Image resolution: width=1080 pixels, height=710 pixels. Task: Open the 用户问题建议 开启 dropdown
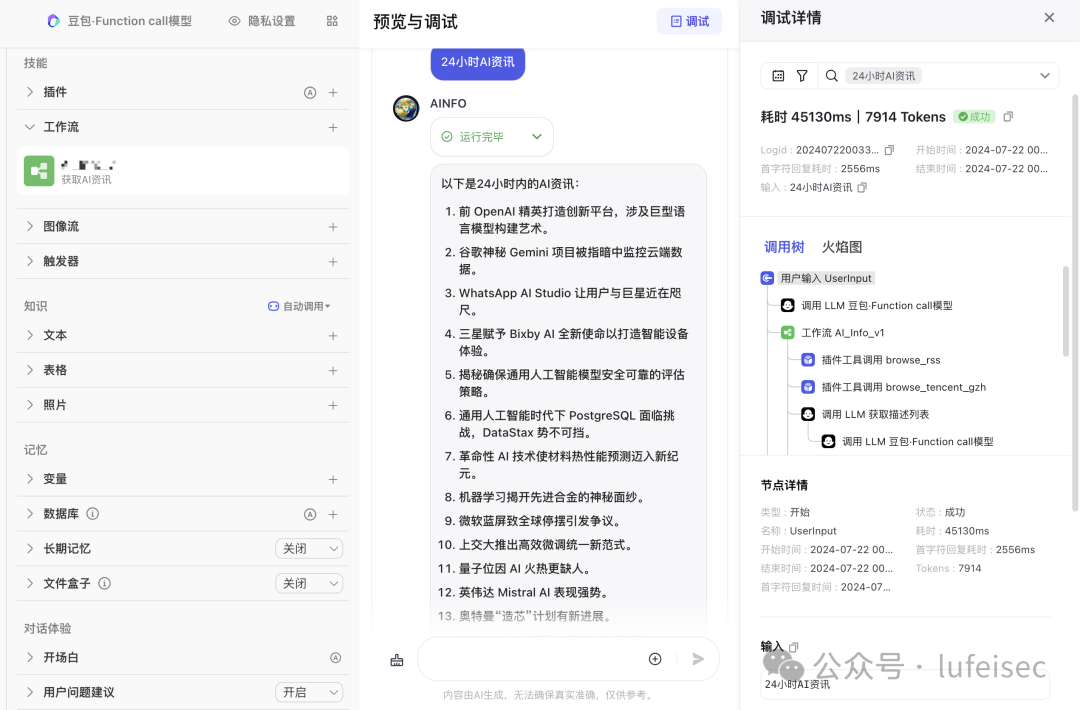(309, 692)
